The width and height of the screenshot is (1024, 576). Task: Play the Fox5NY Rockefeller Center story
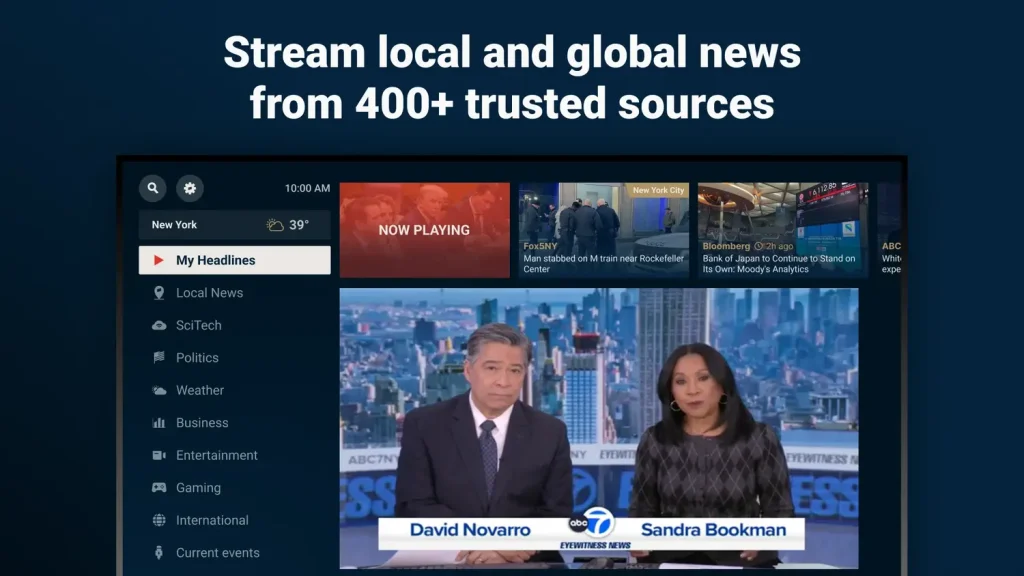604,230
